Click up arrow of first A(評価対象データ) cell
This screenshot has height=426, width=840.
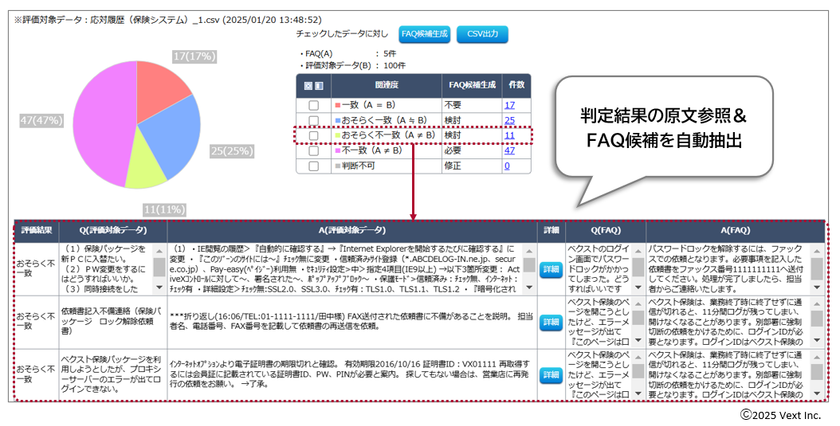point(529,251)
